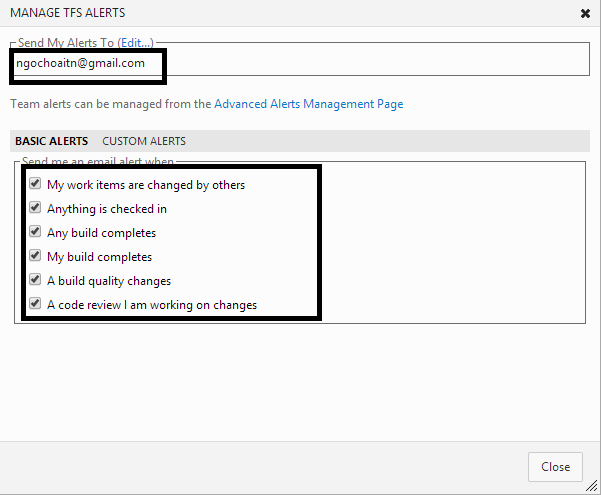Switch to the Custom Alerts tab

(144, 141)
